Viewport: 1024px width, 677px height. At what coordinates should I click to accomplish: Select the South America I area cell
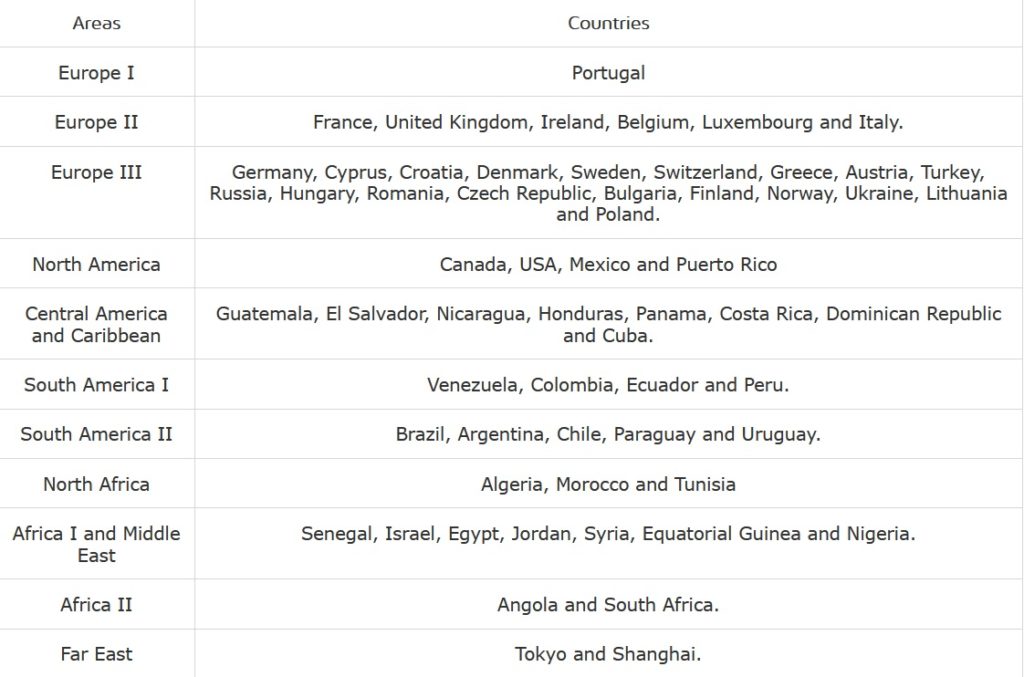pyautogui.click(x=96, y=385)
